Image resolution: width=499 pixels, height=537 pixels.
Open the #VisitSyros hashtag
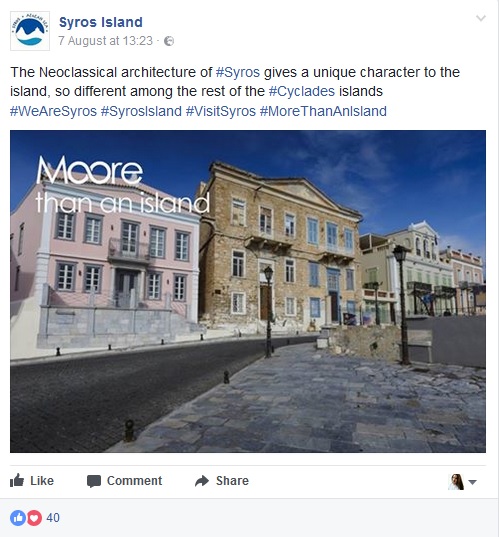point(221,111)
